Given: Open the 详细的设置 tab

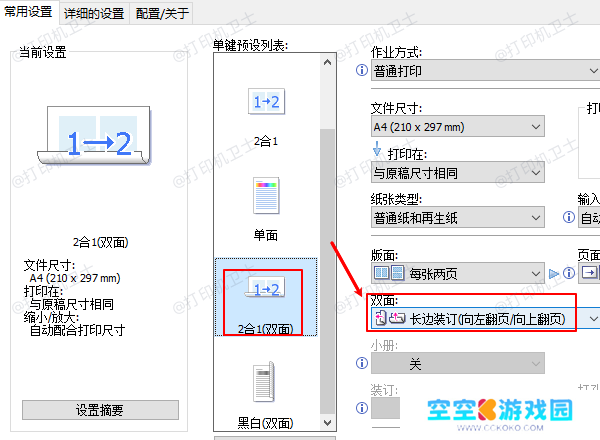Looking at the screenshot, I should tap(94, 13).
